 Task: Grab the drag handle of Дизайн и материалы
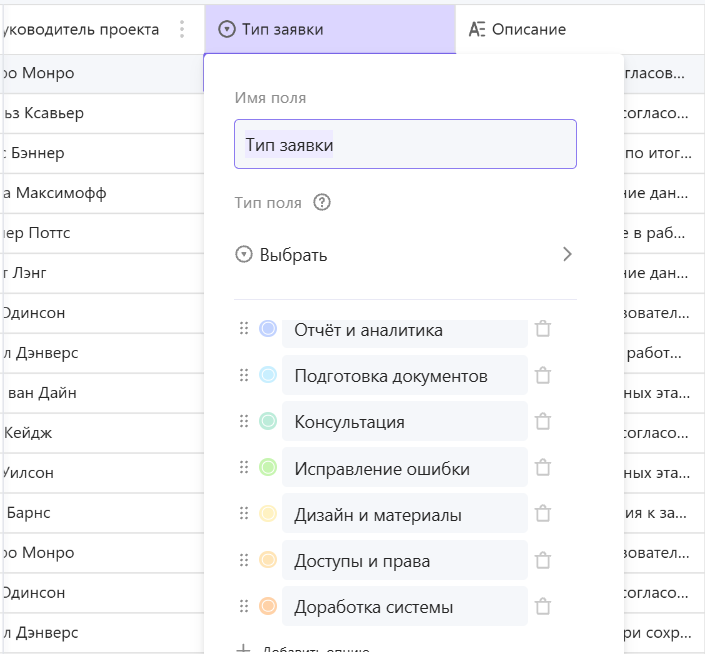(x=244, y=513)
